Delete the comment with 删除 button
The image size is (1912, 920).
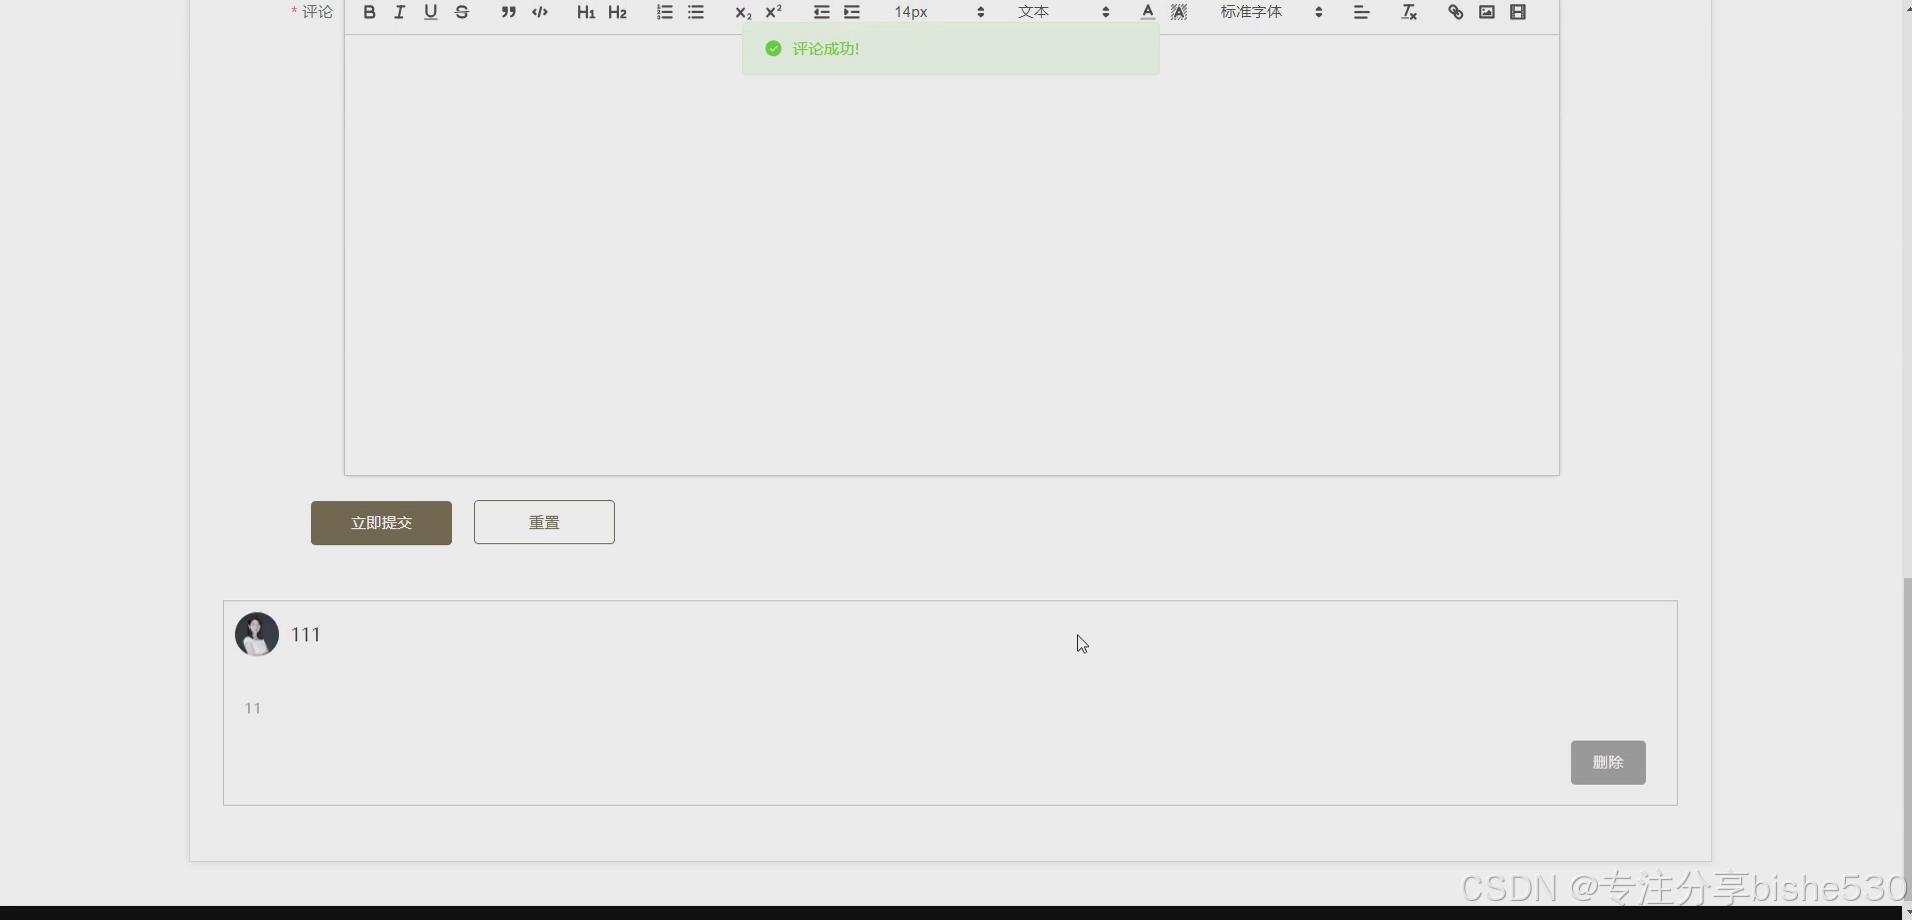(1608, 762)
